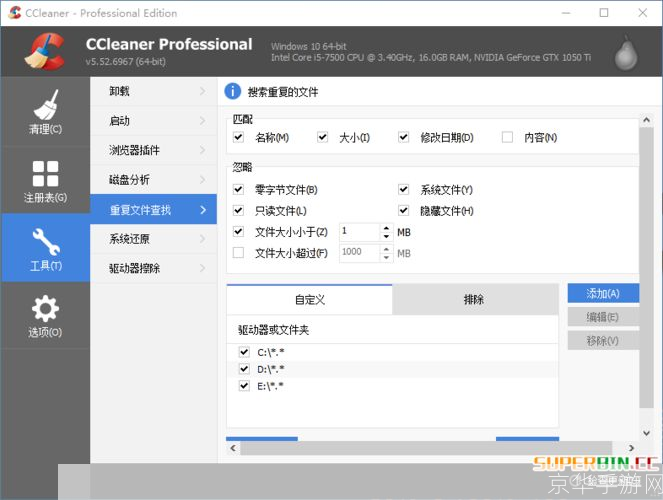Open the 启动 tool page
The width and height of the screenshot is (663, 500).
[x=153, y=121]
